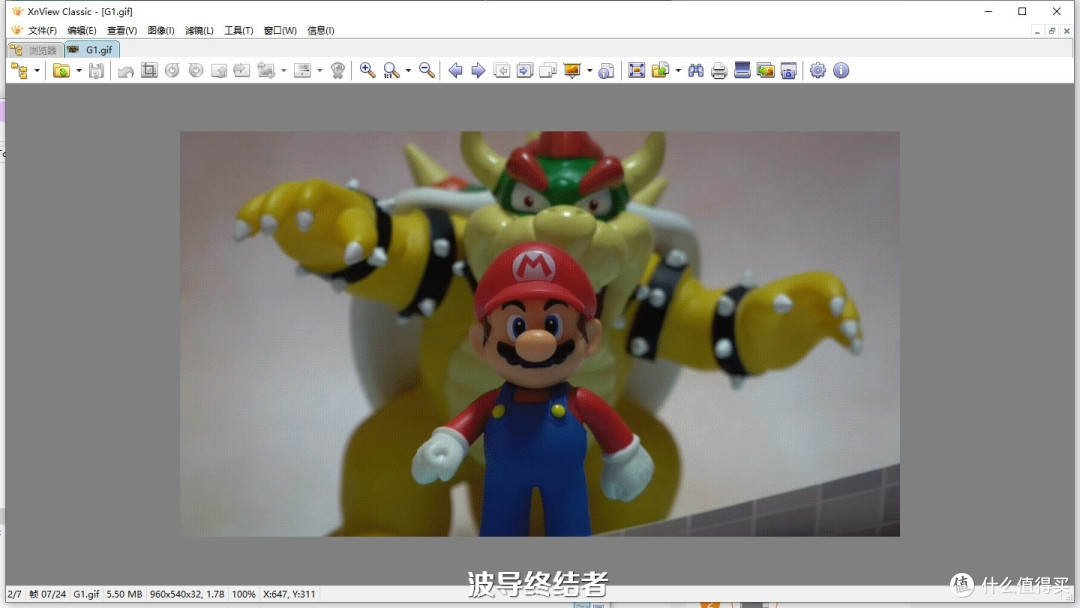
Task: Open the 文件(F) menu
Action: (x=42, y=31)
